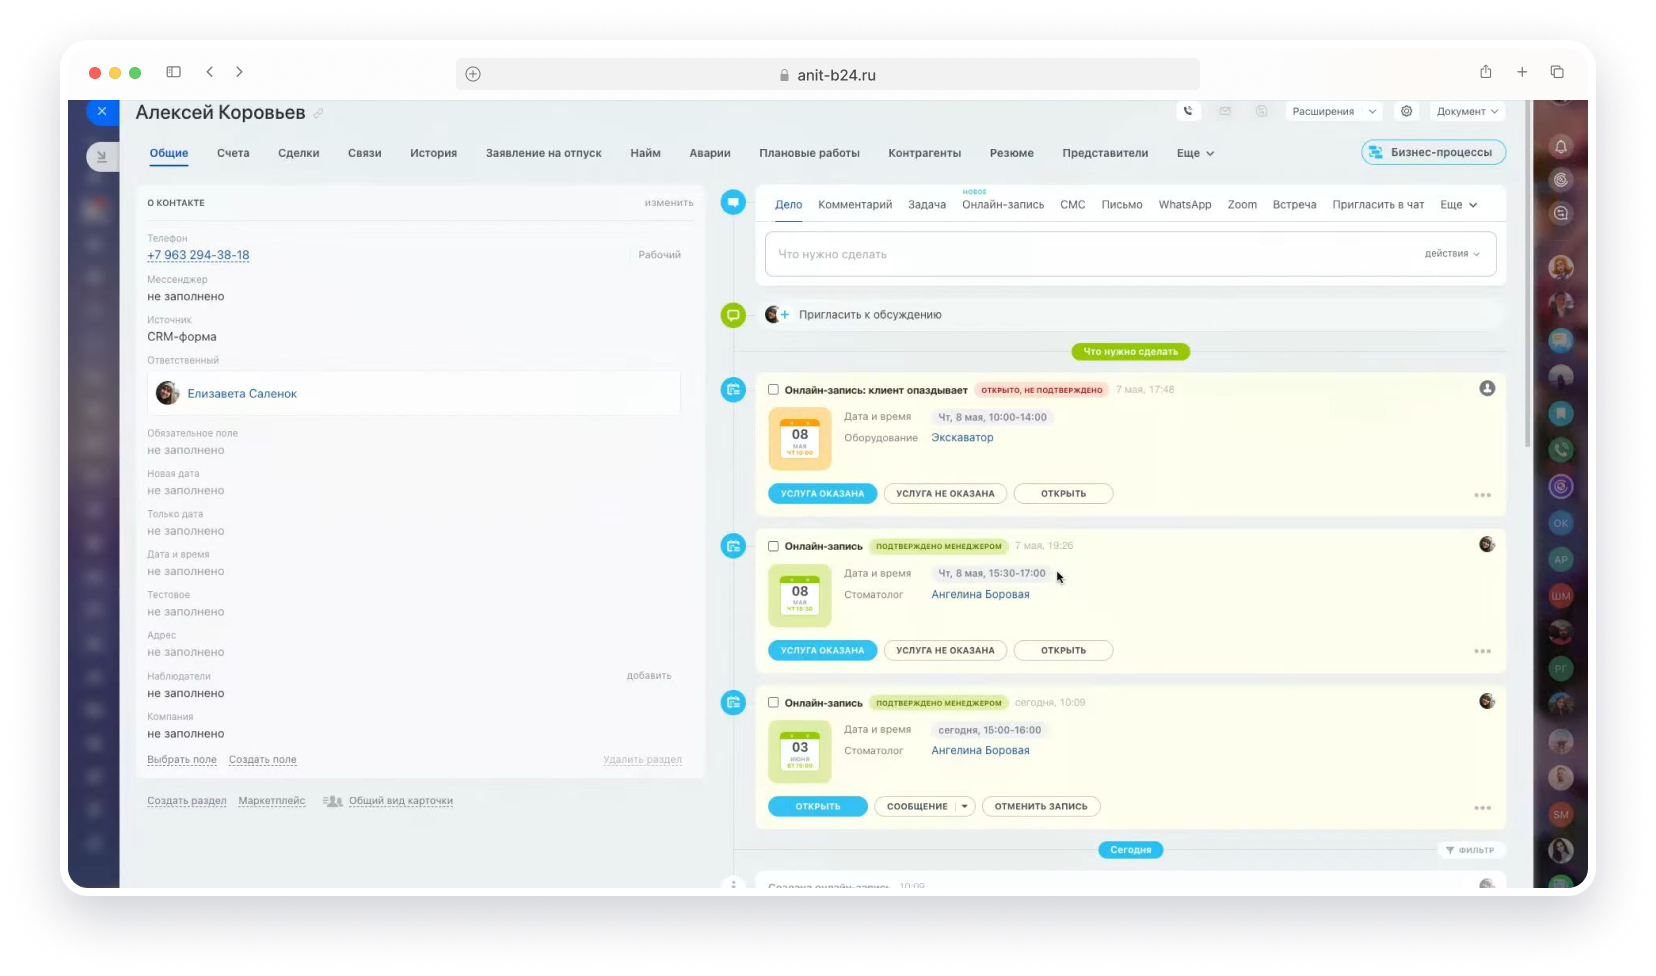Tick the checkbox on the 15:30-17:00 appointment

point(773,546)
